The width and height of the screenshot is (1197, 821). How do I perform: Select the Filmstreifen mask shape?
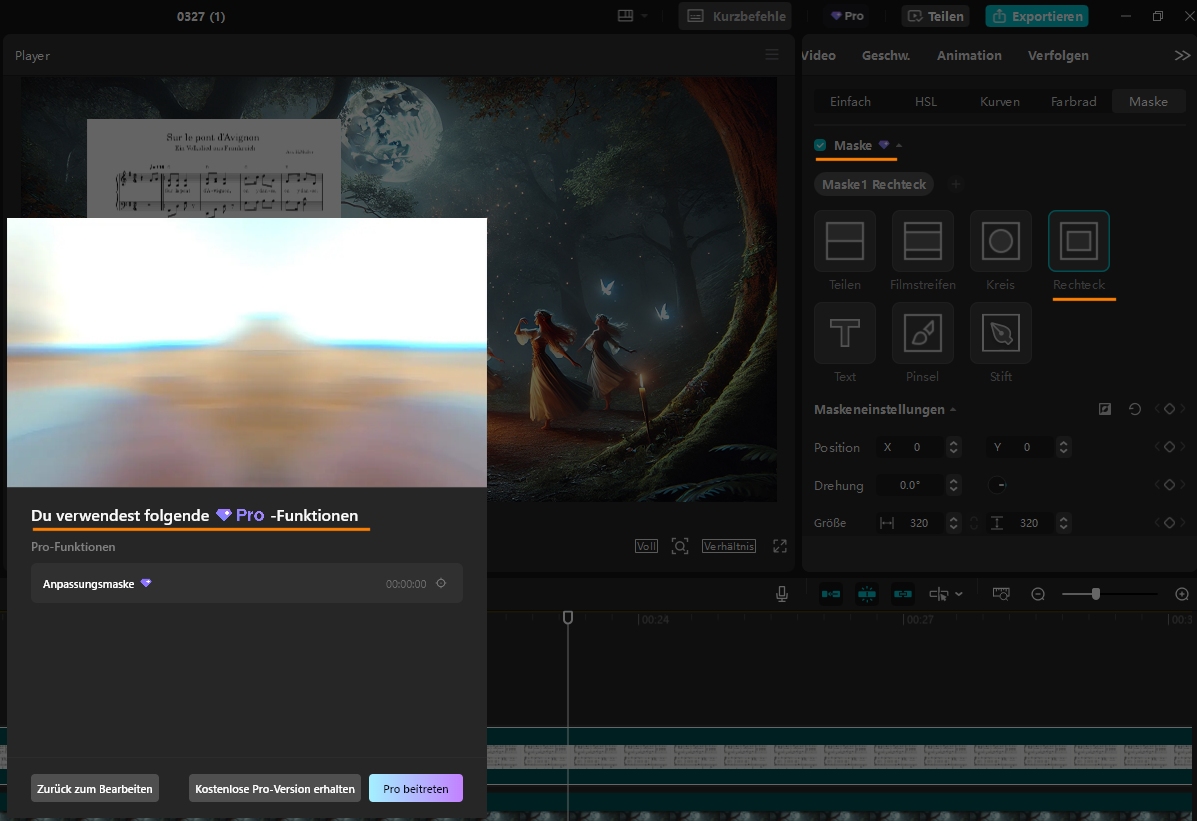coord(922,241)
